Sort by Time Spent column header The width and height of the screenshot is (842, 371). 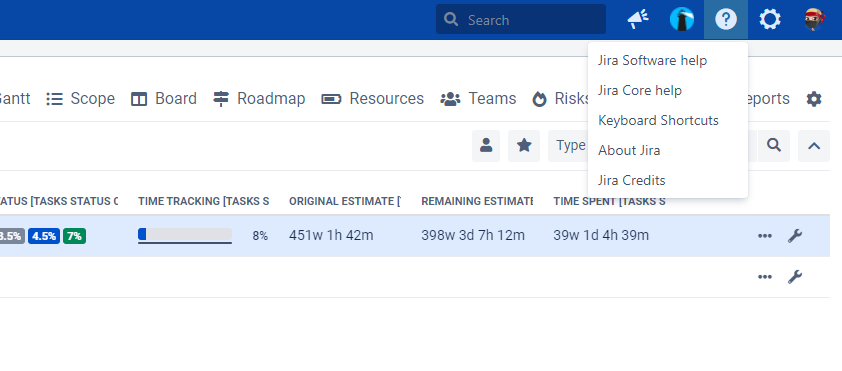tap(609, 201)
